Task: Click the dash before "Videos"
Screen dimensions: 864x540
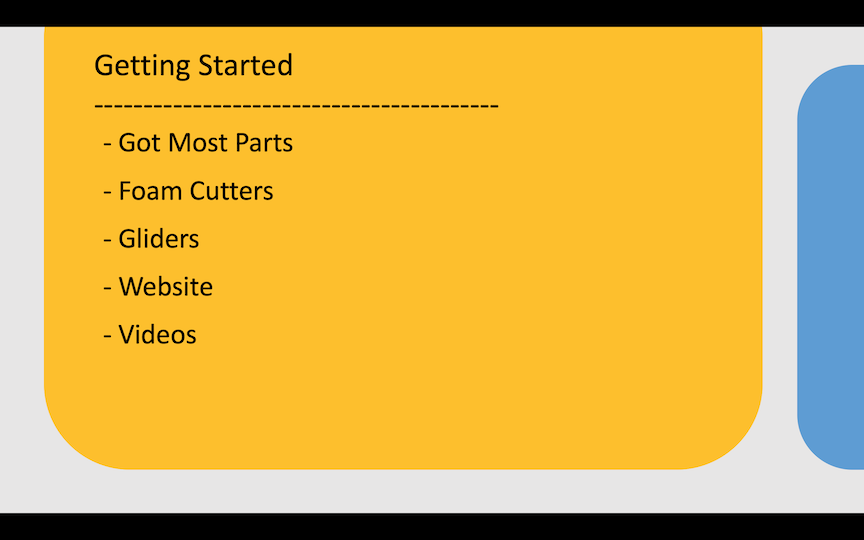Action: 107,336
